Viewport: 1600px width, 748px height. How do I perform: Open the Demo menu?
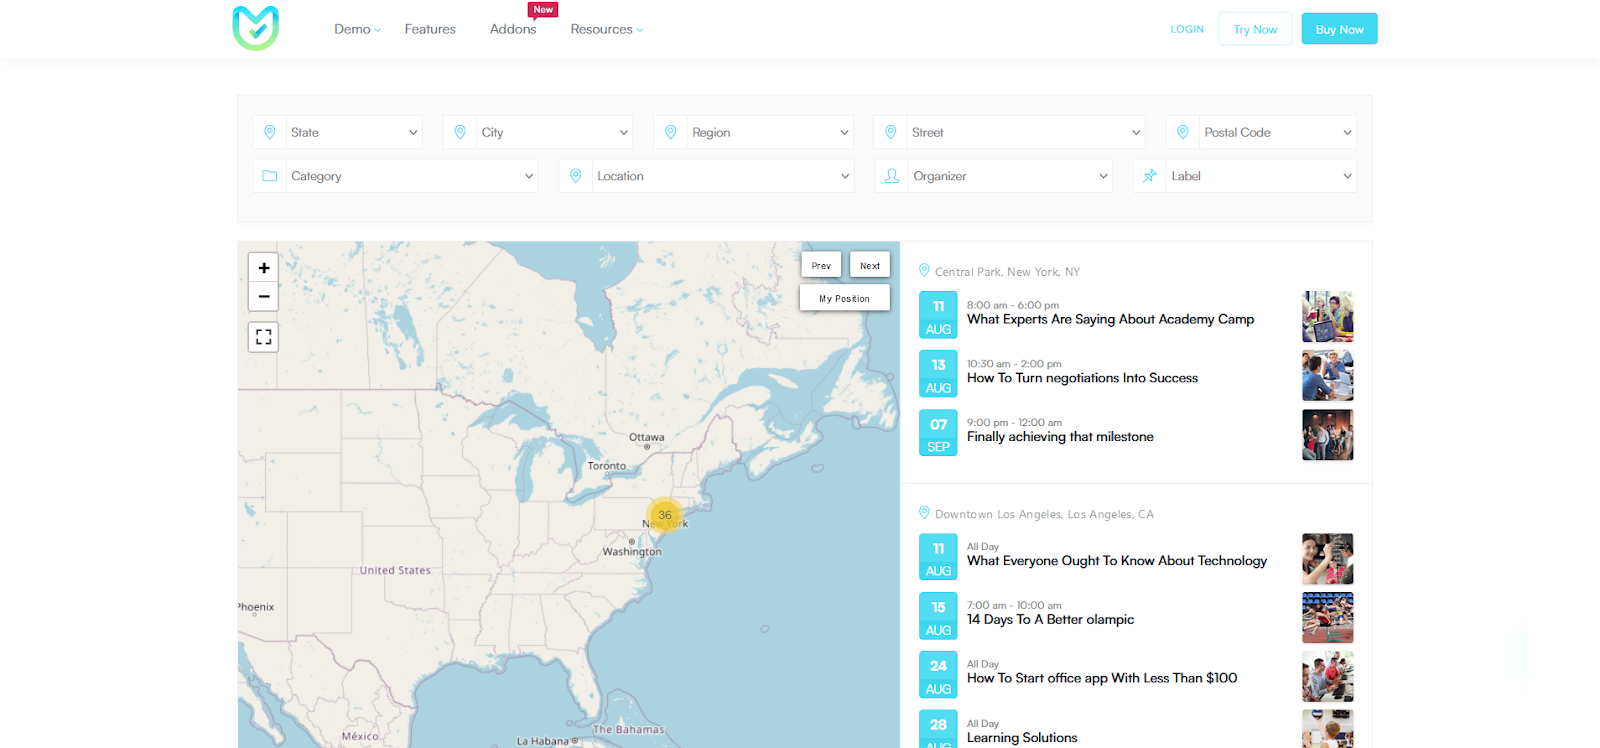[357, 29]
